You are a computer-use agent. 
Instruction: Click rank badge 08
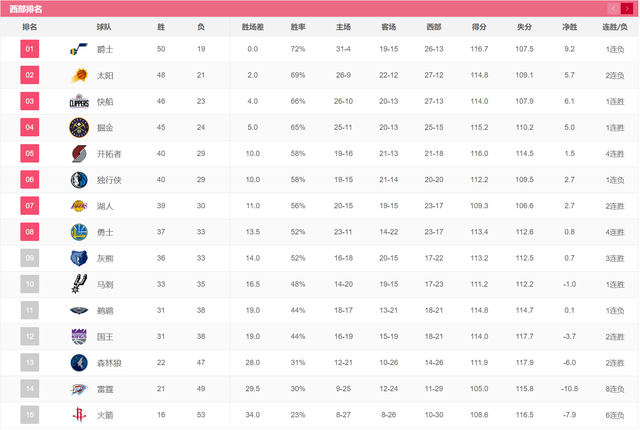click(x=30, y=232)
